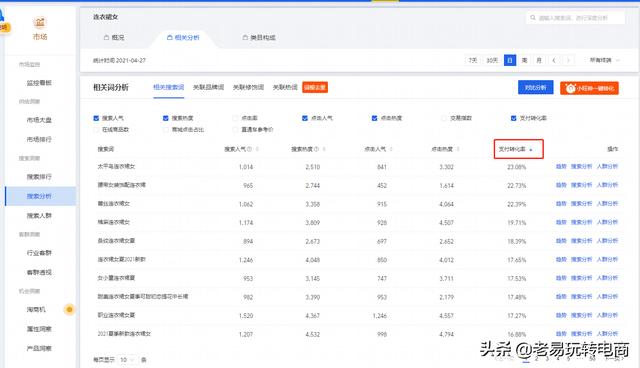Open the 市场 icon in sidebar

40,22
